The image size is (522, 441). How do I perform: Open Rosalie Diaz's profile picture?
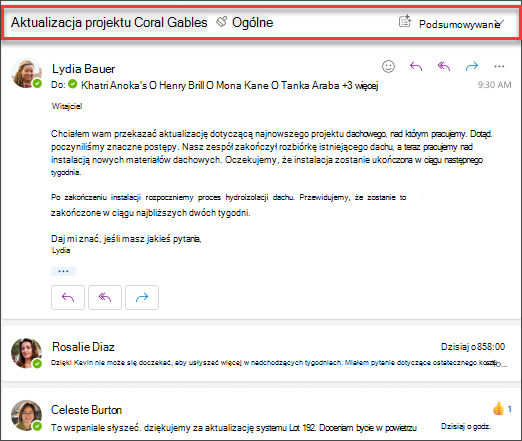coord(26,353)
